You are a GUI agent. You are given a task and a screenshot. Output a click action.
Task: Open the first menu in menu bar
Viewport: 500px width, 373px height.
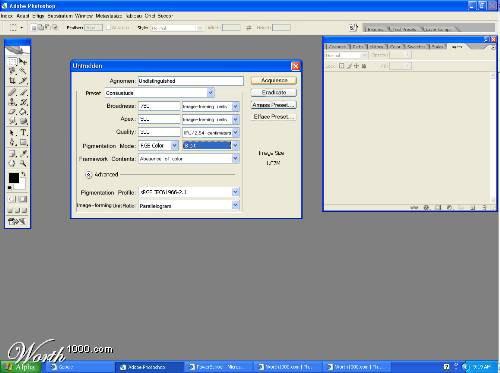(x=7, y=16)
